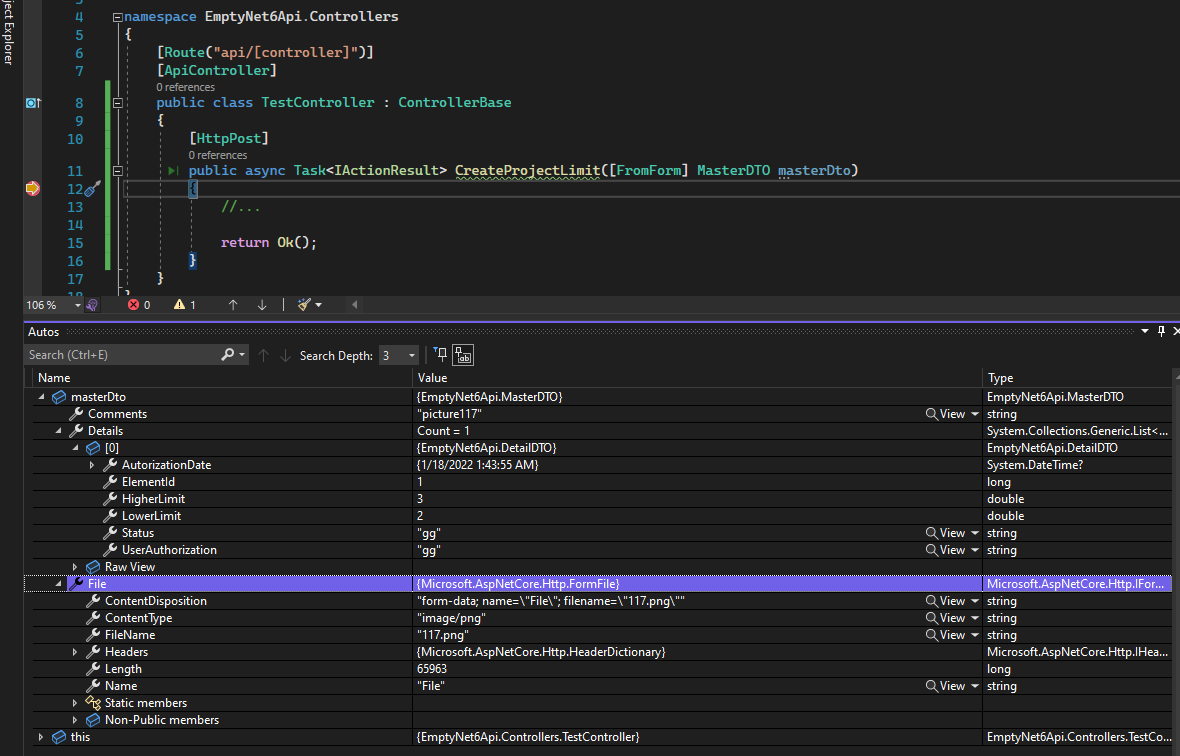1180x756 pixels.
Task: Click the code cleanup broom icon
Action: point(304,305)
